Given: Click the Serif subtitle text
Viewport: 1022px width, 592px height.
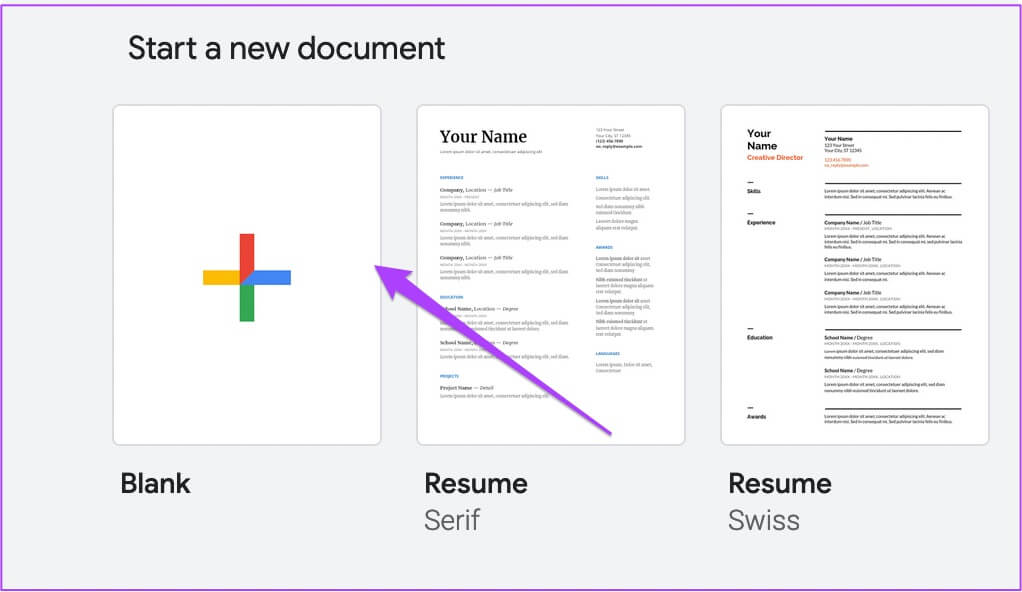Looking at the screenshot, I should pos(452,520).
